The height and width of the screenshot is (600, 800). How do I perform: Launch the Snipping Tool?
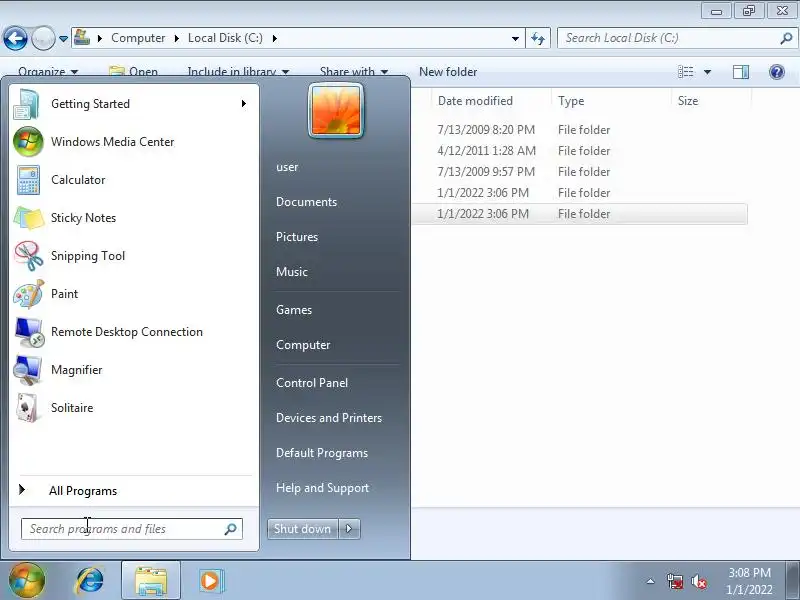(134, 256)
